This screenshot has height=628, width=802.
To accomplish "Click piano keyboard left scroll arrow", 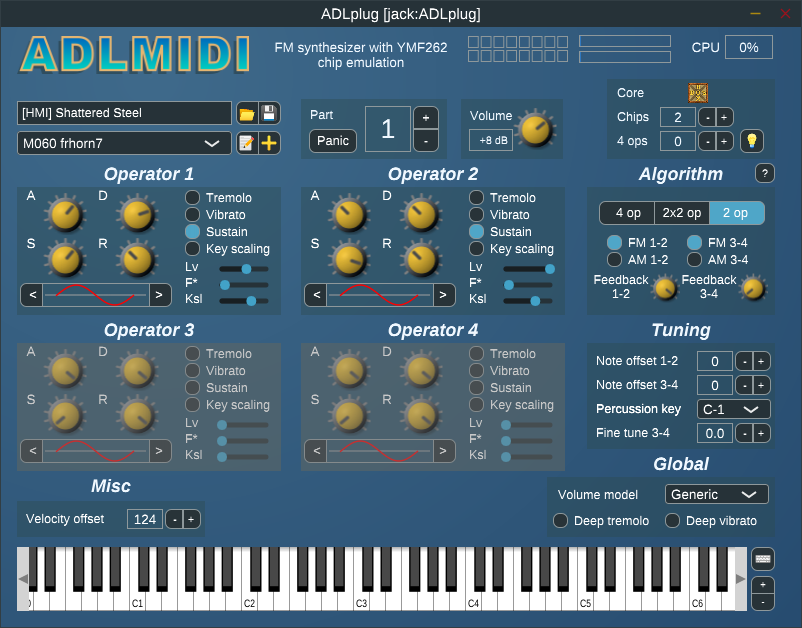I will coord(23,578).
